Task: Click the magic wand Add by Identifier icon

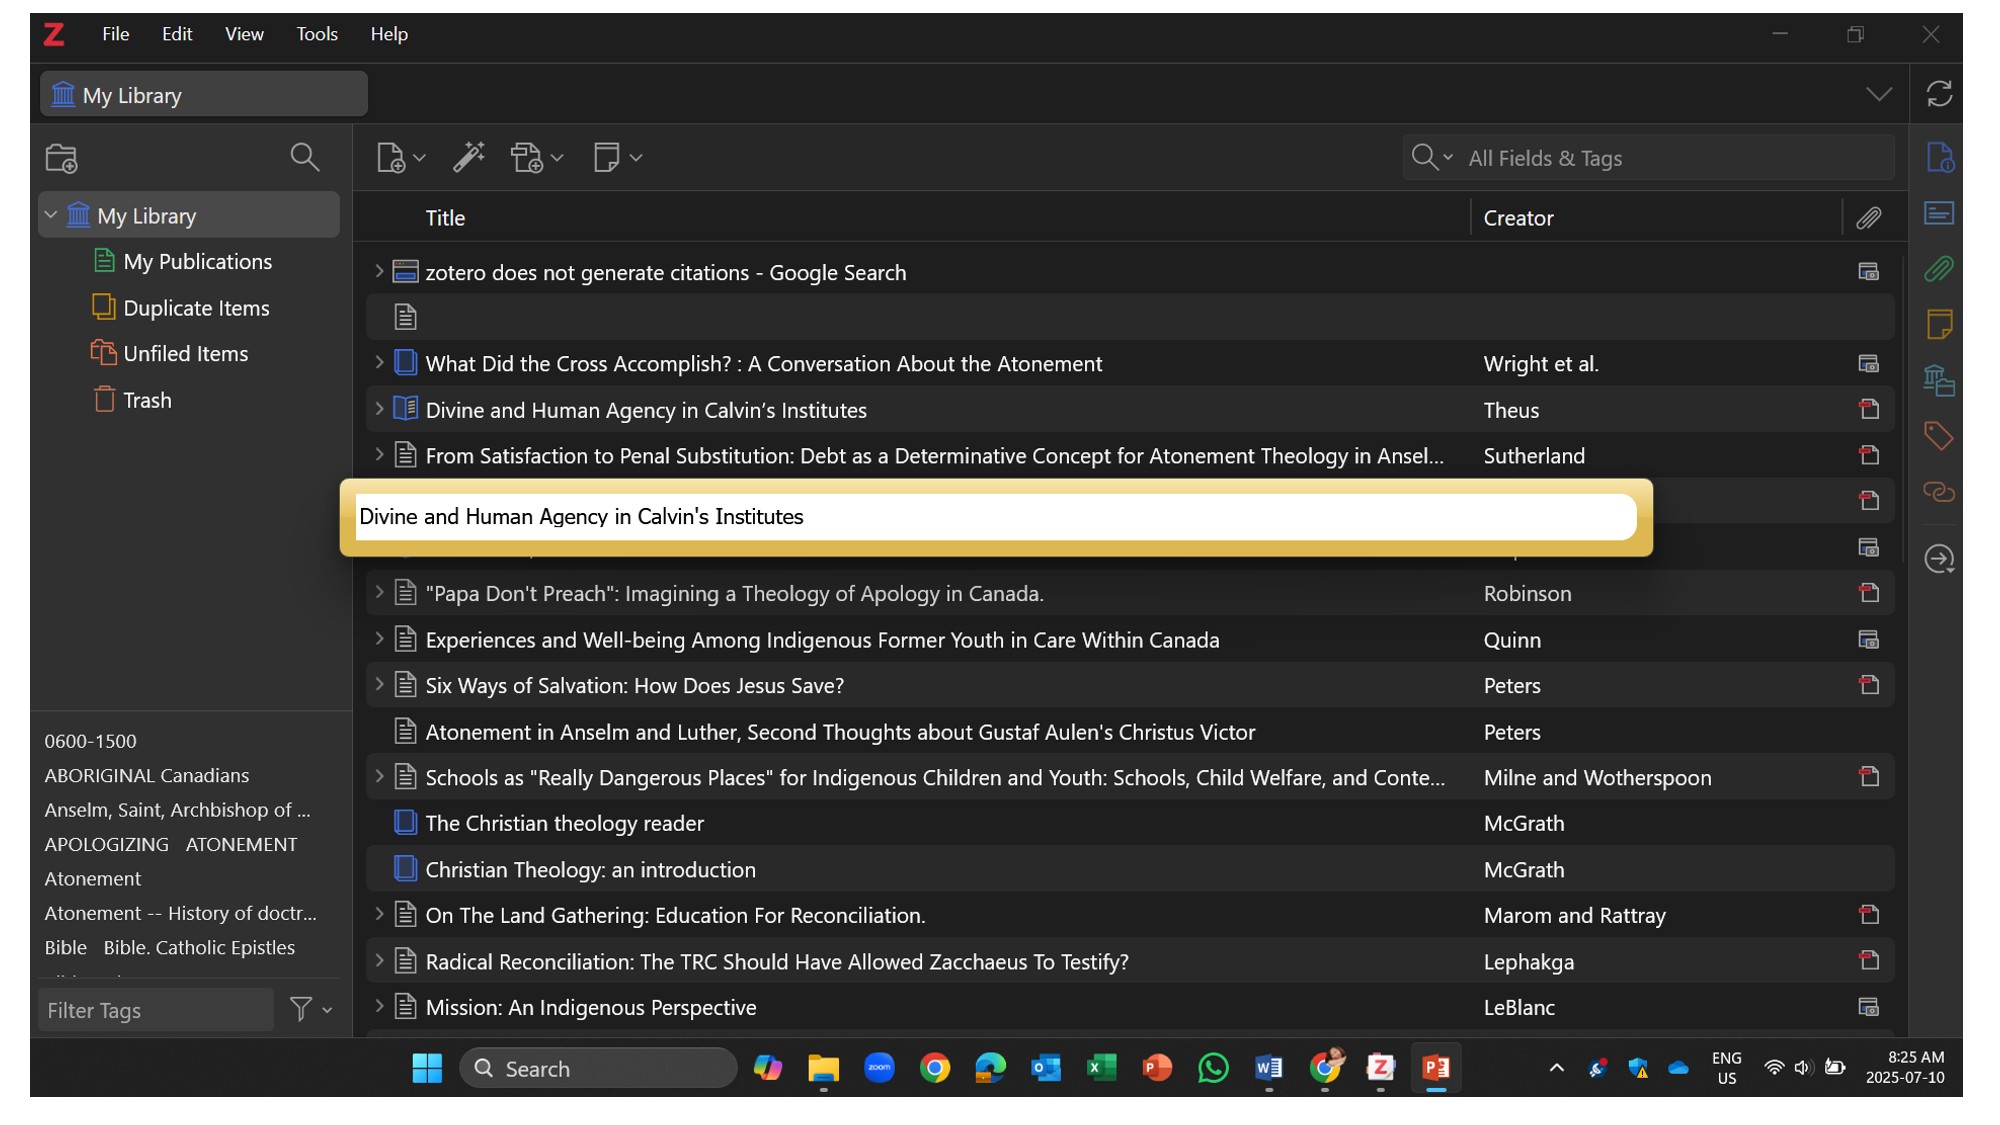Action: 468,157
